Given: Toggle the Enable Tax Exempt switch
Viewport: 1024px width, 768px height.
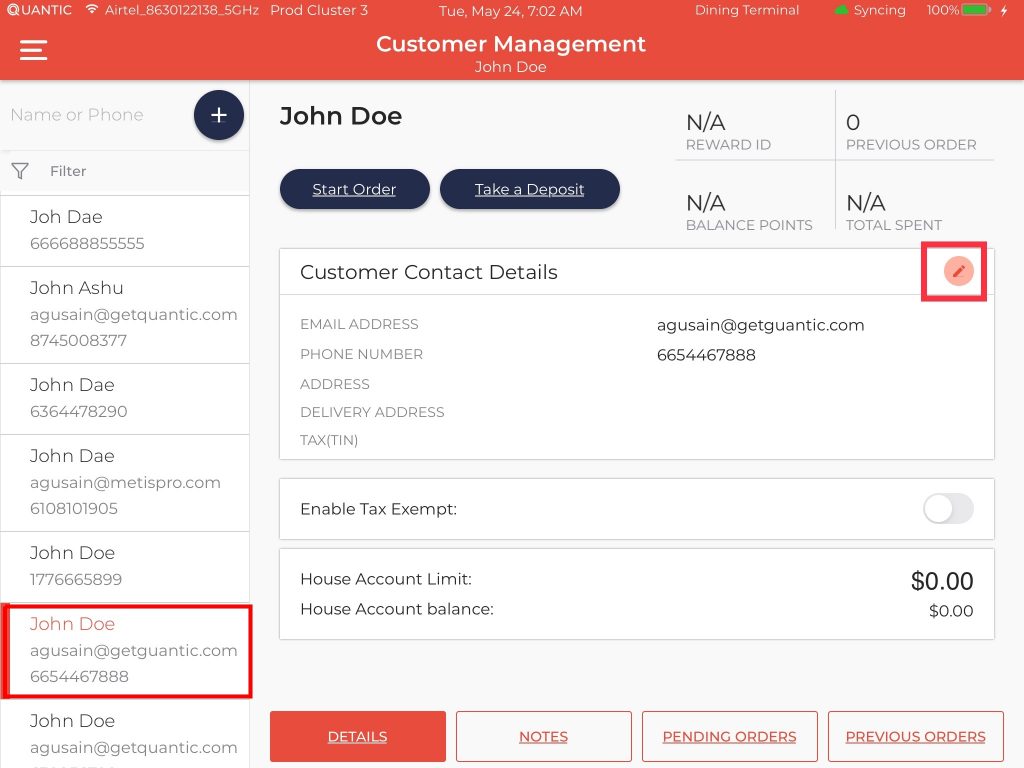Looking at the screenshot, I should click(947, 509).
